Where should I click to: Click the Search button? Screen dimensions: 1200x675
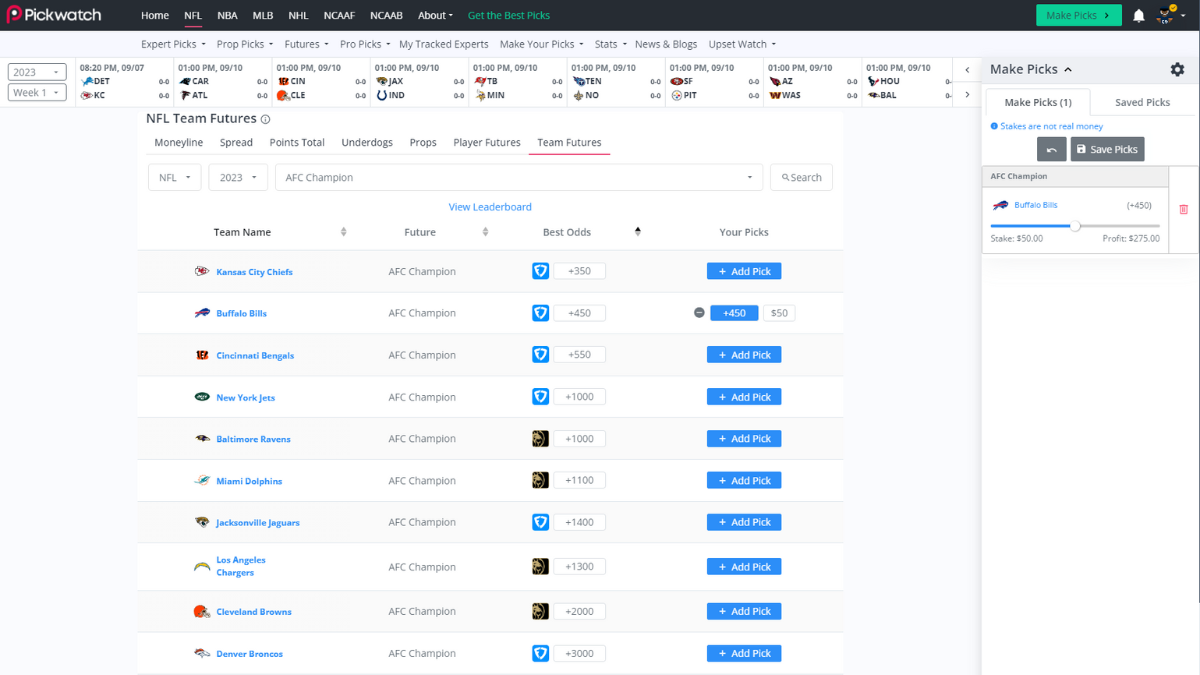click(x=801, y=177)
